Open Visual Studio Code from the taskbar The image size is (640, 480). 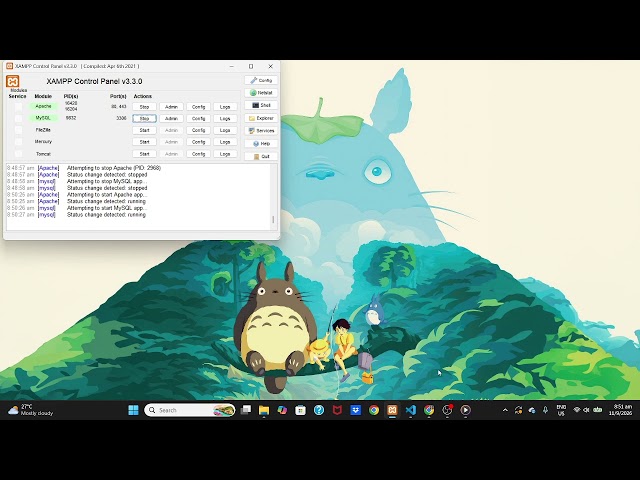tap(411, 410)
